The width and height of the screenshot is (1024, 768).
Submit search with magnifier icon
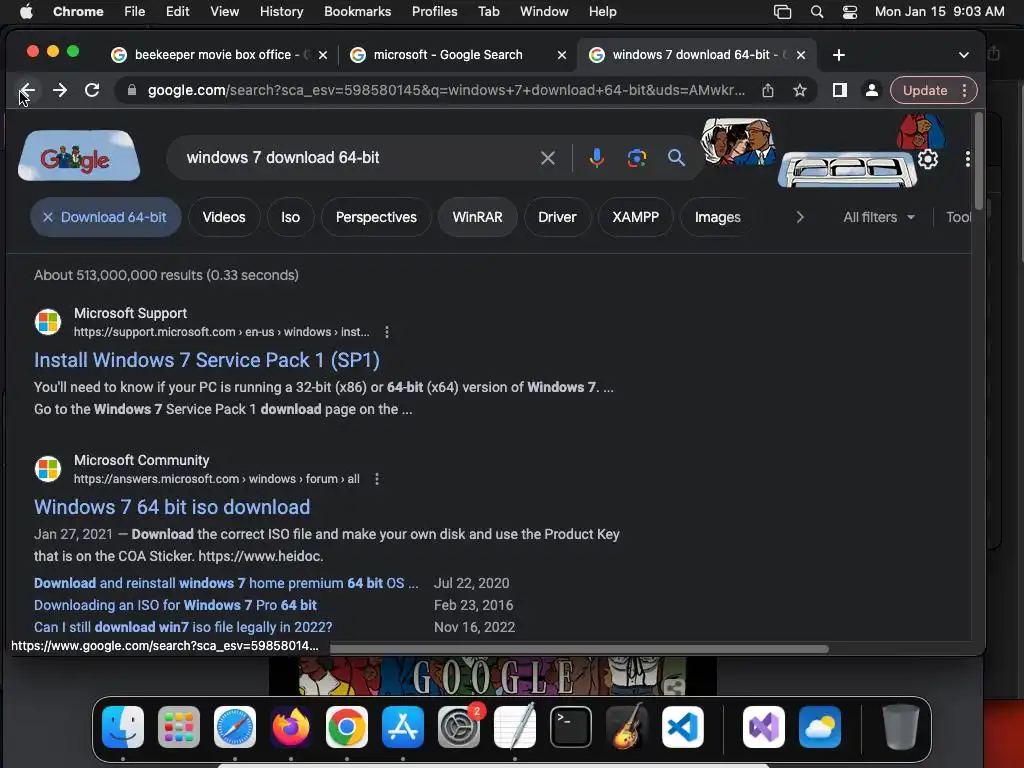coord(677,157)
